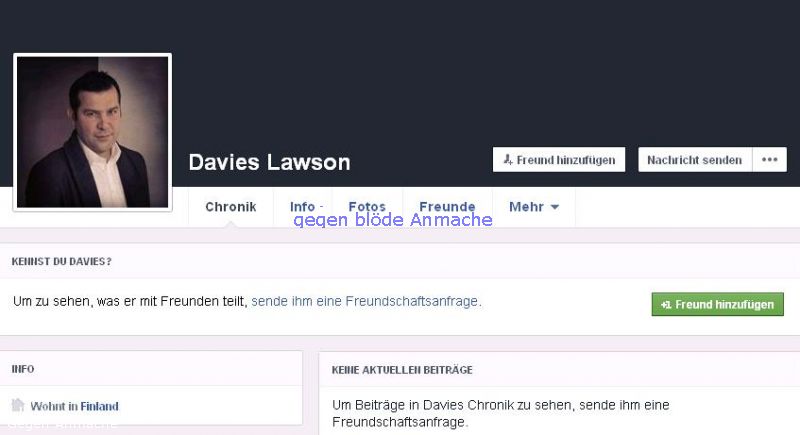
Task: Click the Finland location link
Action: (100, 406)
